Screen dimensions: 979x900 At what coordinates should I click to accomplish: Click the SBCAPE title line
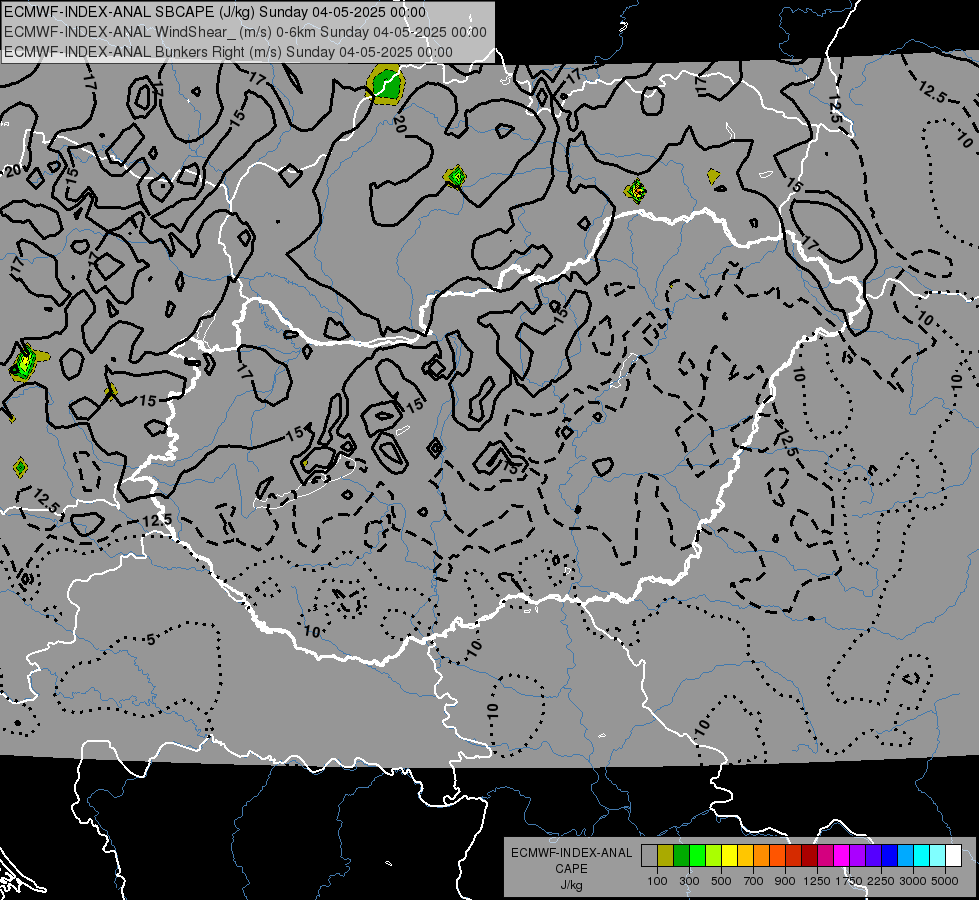point(215,12)
